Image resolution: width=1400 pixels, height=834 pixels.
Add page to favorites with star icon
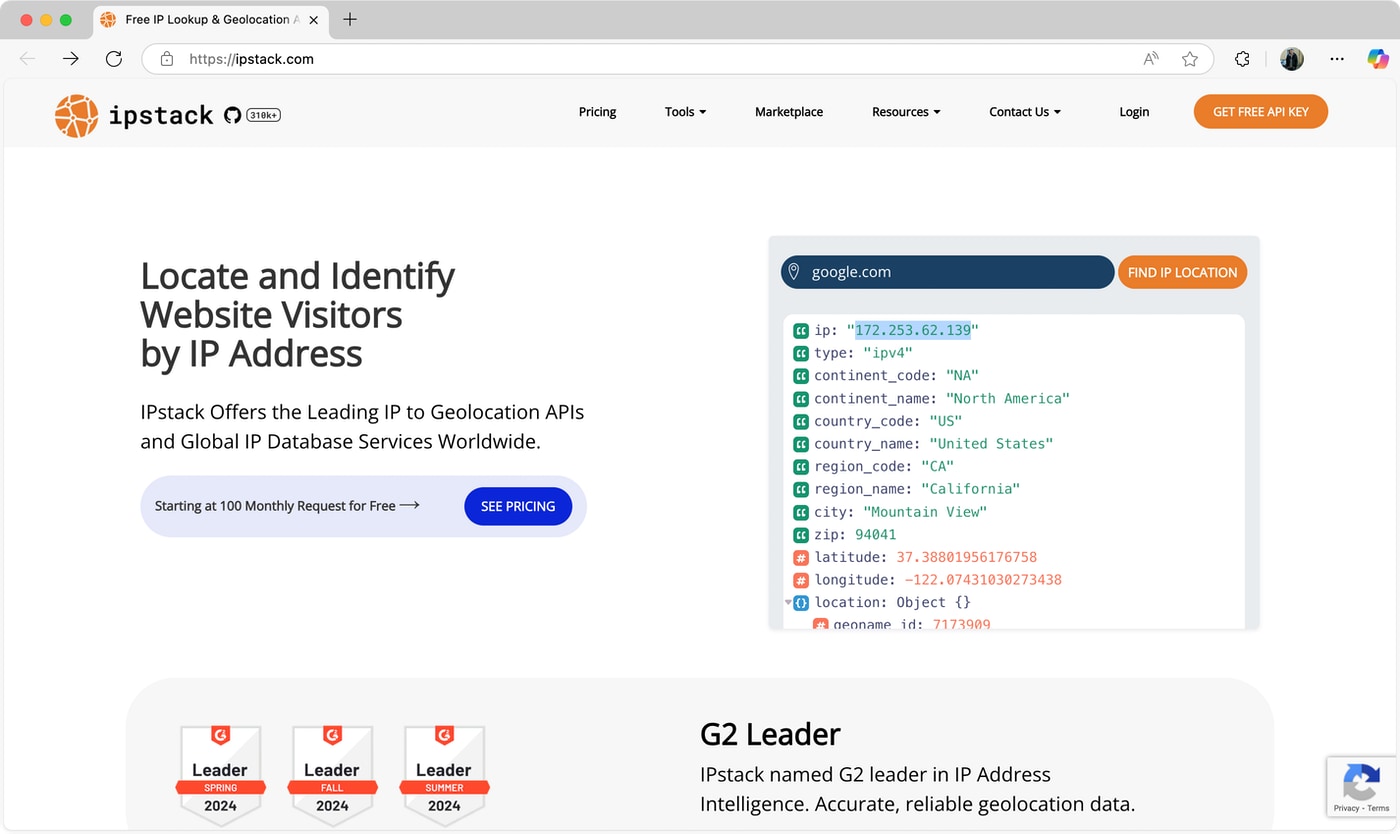[1189, 59]
